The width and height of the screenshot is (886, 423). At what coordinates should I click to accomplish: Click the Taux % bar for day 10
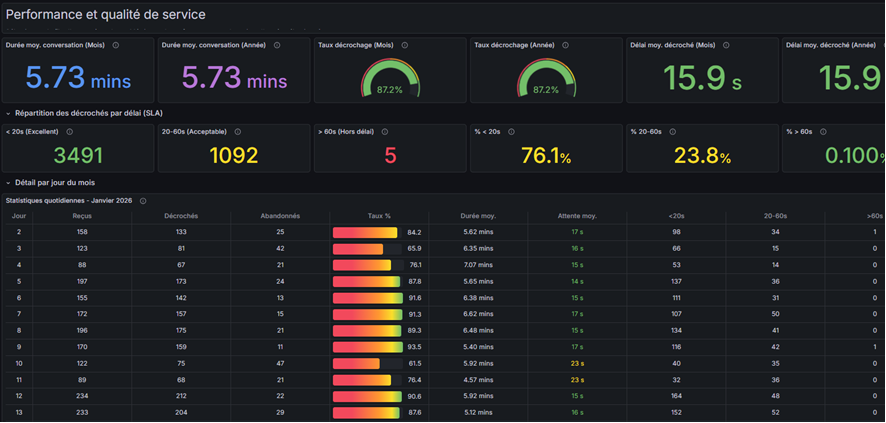(x=356, y=363)
